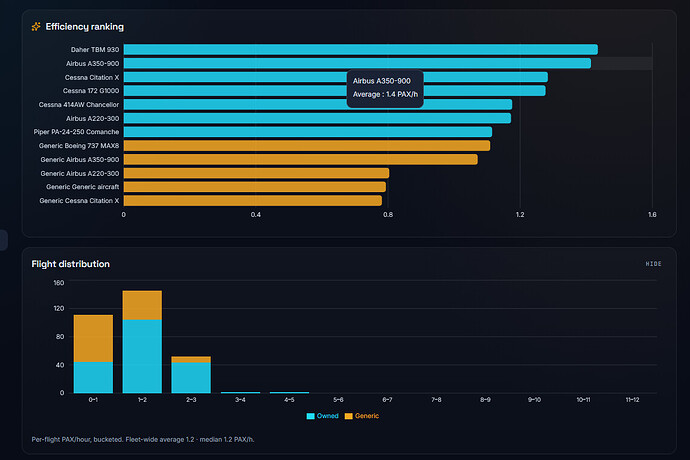This screenshot has height=460, width=690.
Task: Click the orange segment of 1-2 bar
Action: (x=142, y=305)
